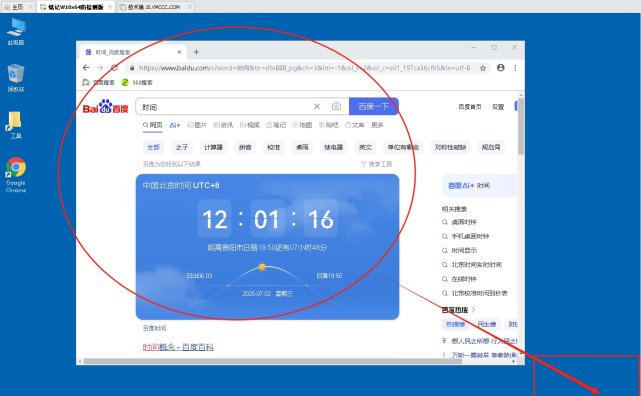Open image search via the camera icon
Viewport: 641px width, 396px height.
pyautogui.click(x=336, y=106)
